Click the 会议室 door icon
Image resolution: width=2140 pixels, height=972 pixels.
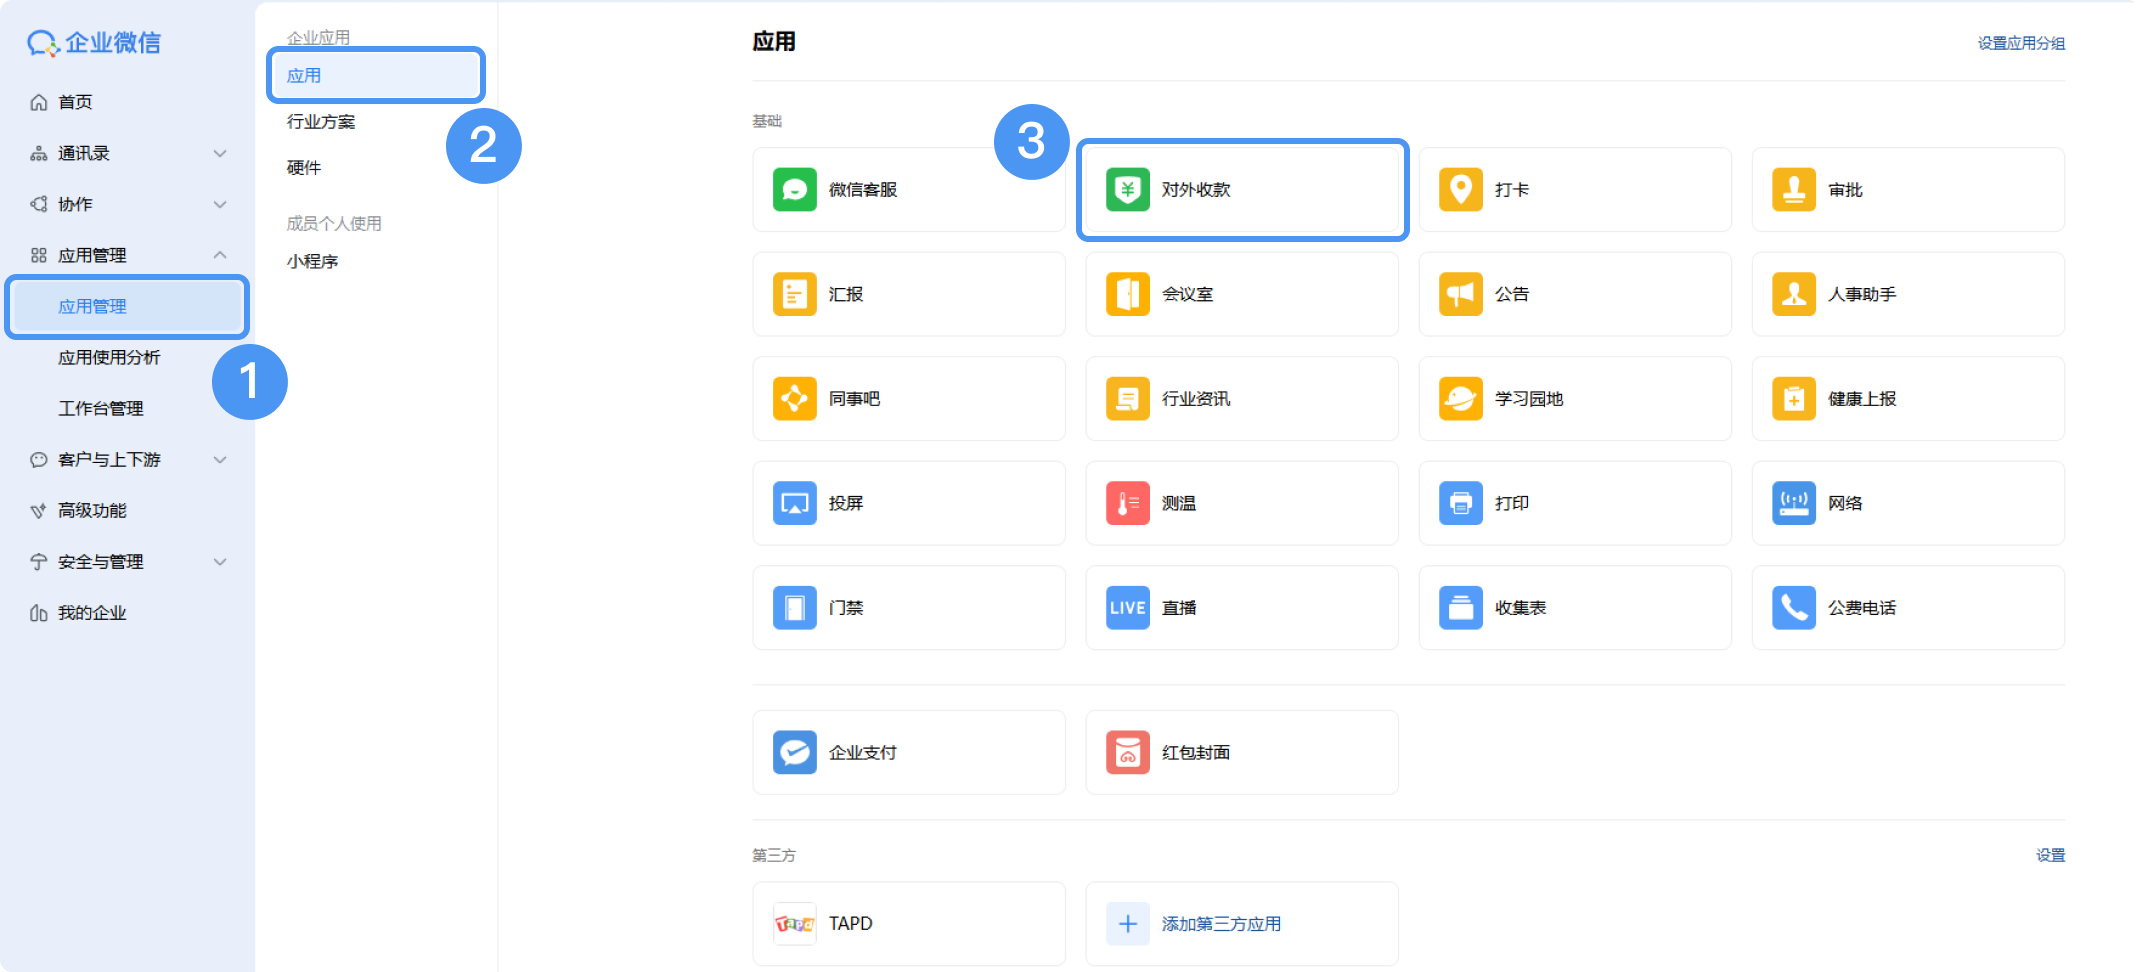(x=1127, y=294)
